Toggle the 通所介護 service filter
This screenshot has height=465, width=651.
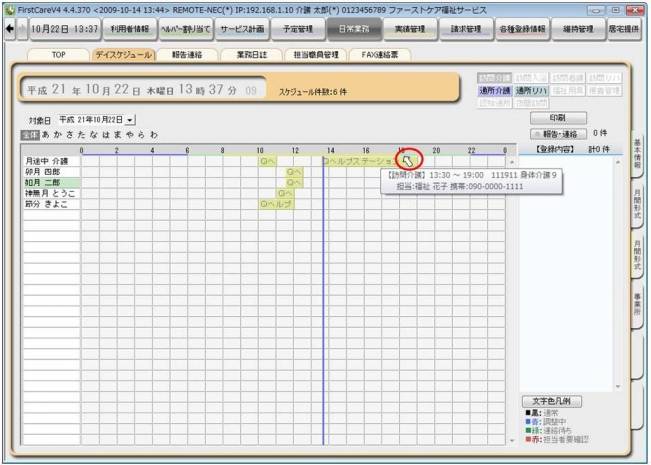coord(494,90)
